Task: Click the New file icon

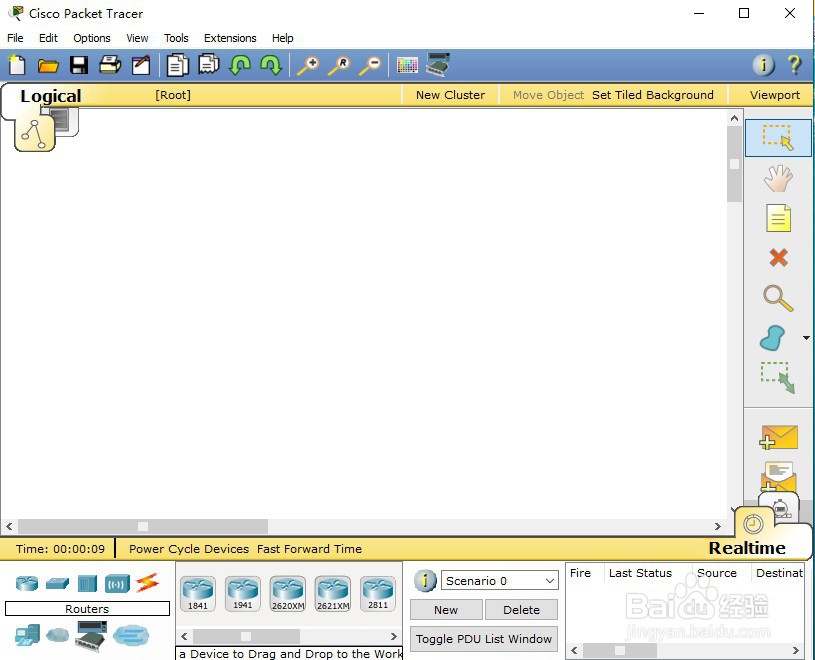Action: coord(17,65)
